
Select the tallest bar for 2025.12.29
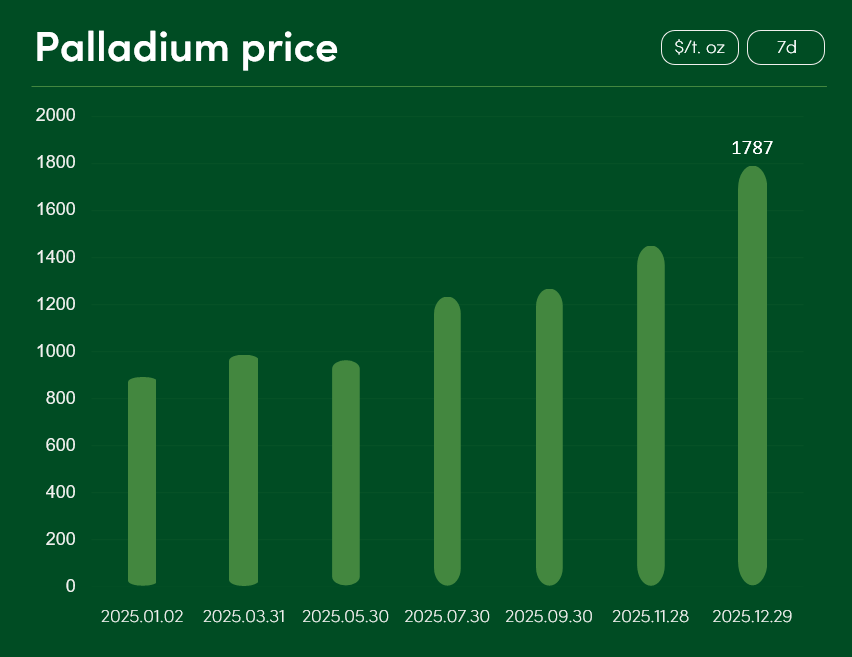752,375
